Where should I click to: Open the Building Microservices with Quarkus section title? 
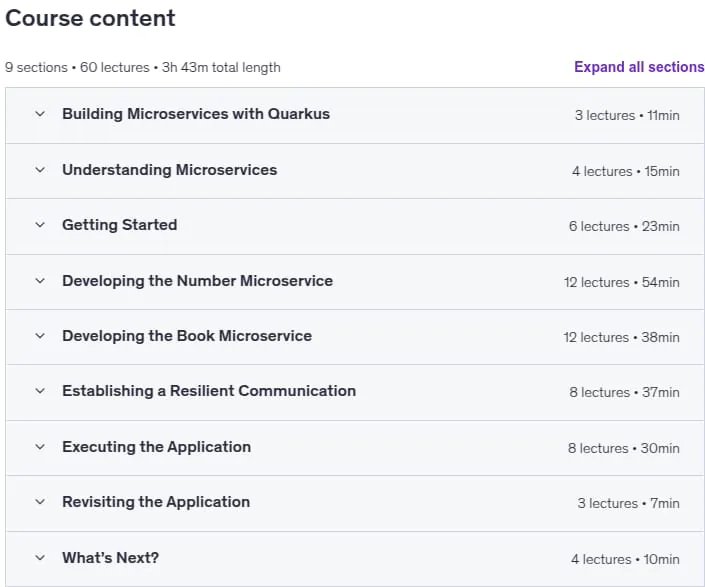point(196,114)
